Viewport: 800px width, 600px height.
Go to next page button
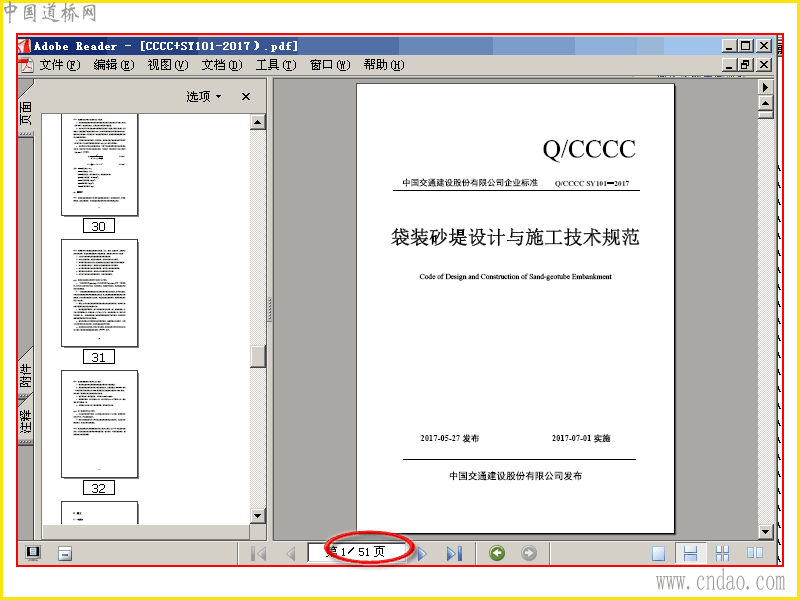point(422,553)
